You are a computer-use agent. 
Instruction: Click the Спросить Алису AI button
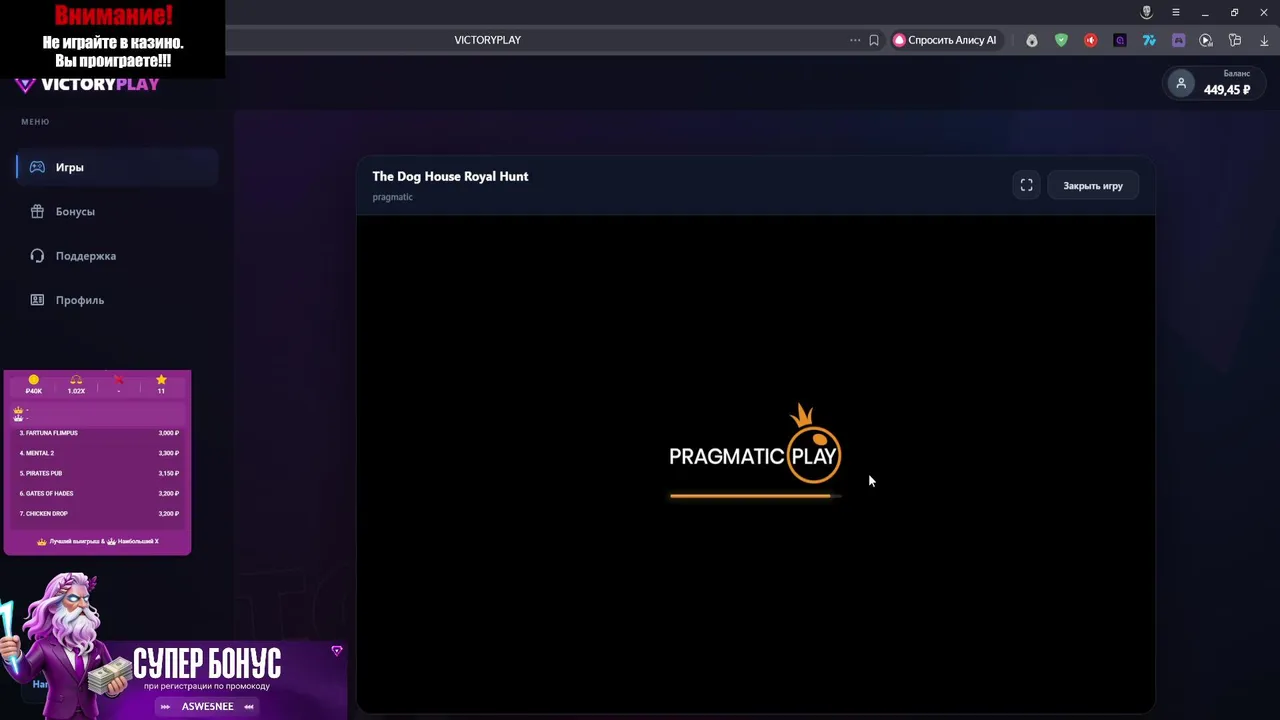click(945, 40)
